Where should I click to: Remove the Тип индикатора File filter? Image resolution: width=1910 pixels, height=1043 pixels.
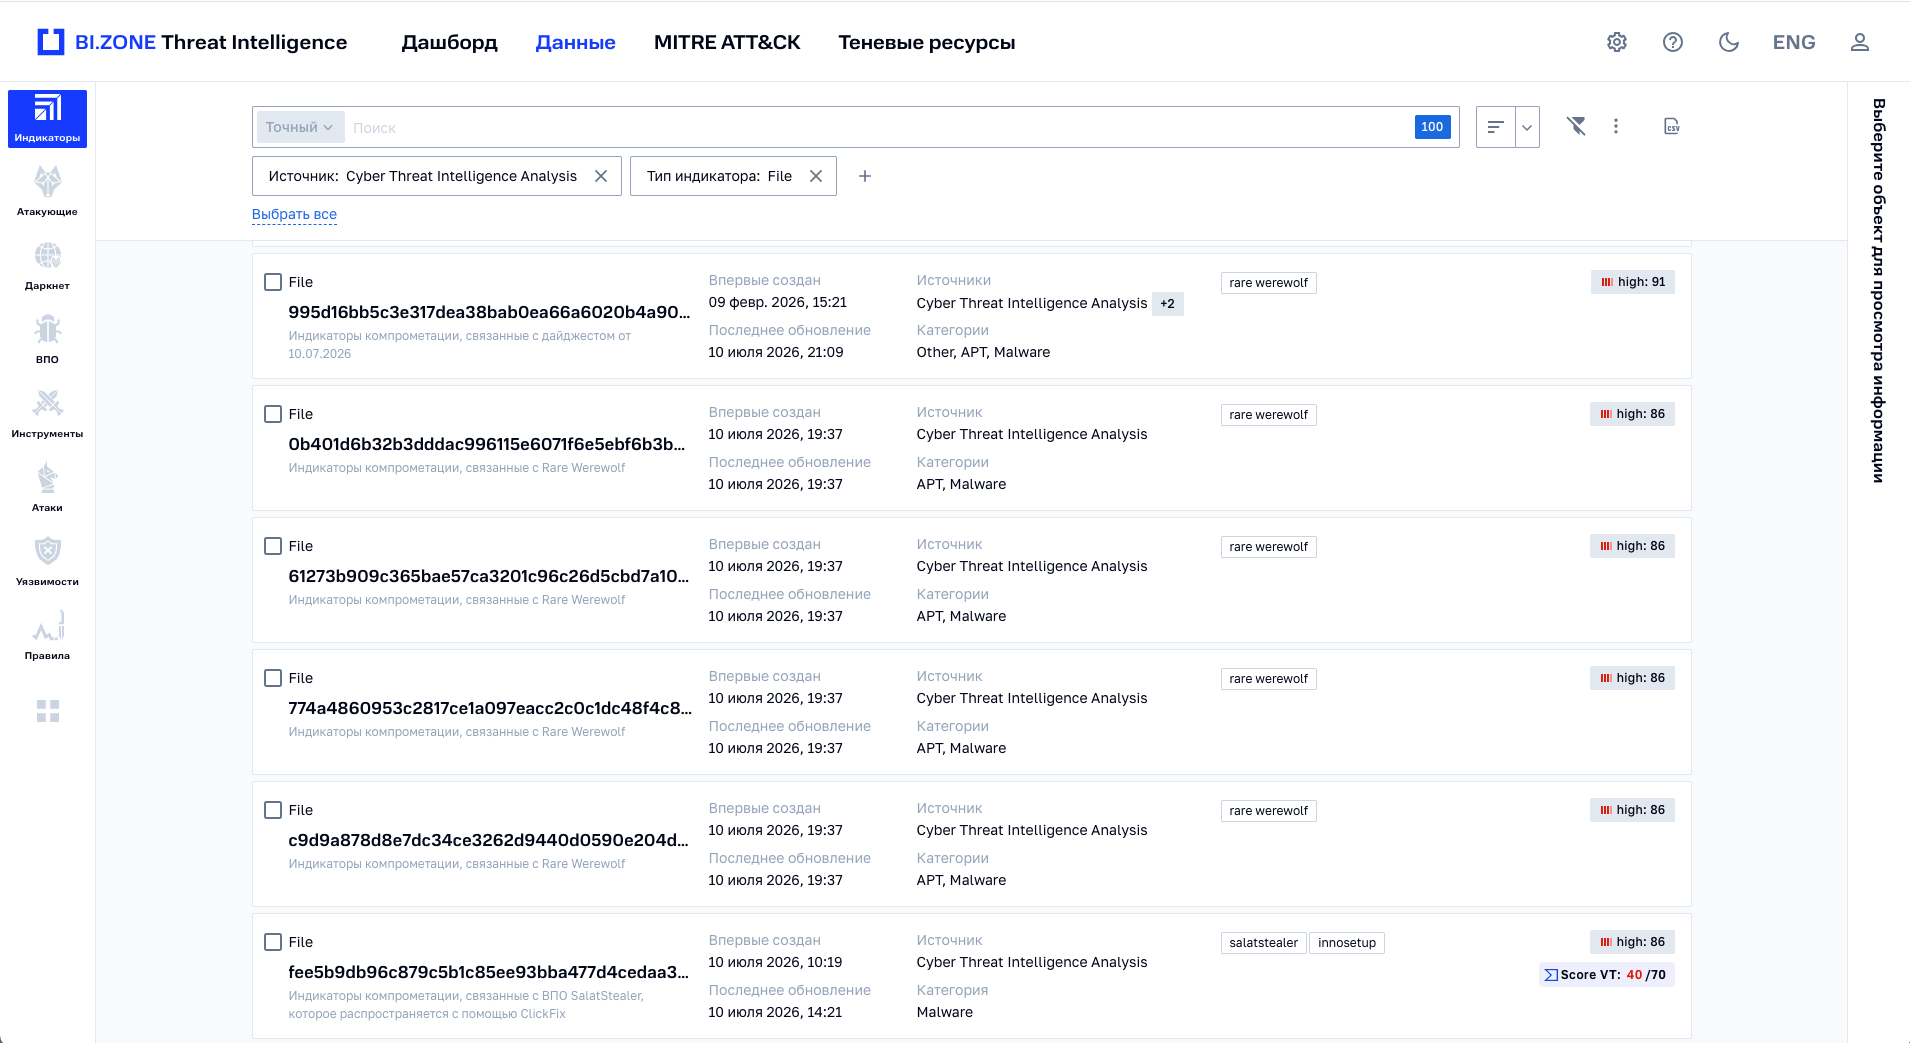[816, 176]
